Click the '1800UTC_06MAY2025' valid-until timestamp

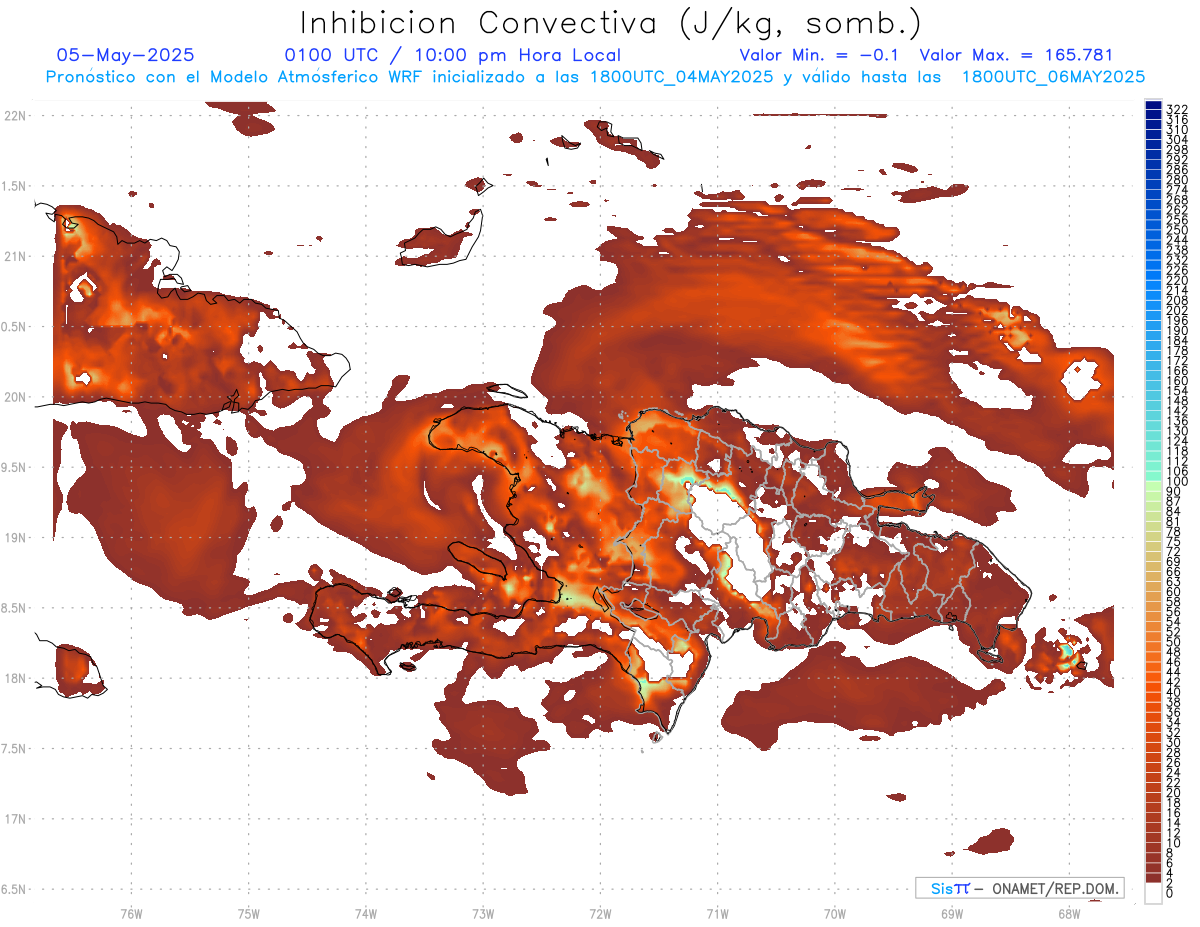(x=1053, y=77)
